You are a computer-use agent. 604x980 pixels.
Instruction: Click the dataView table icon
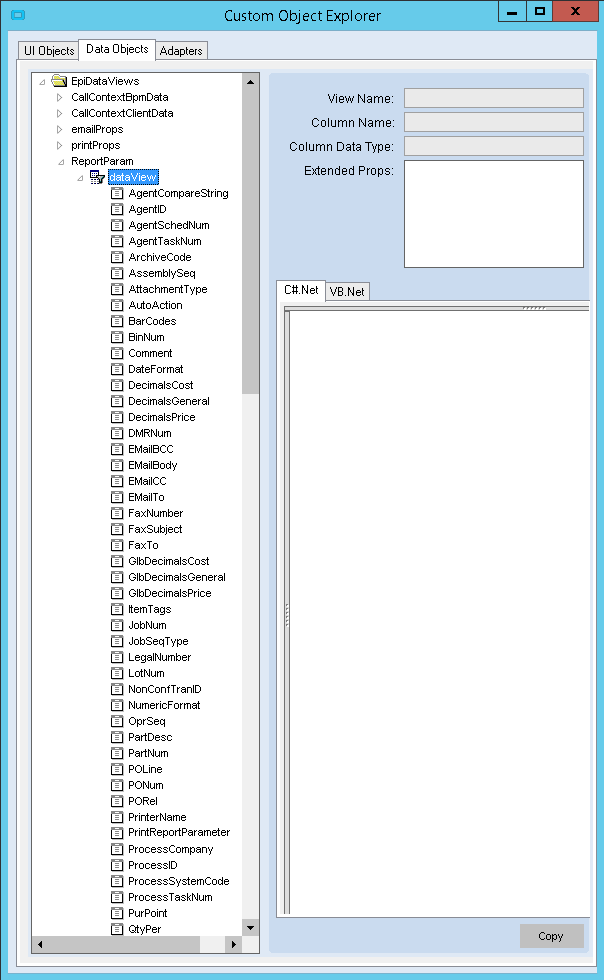tap(97, 178)
